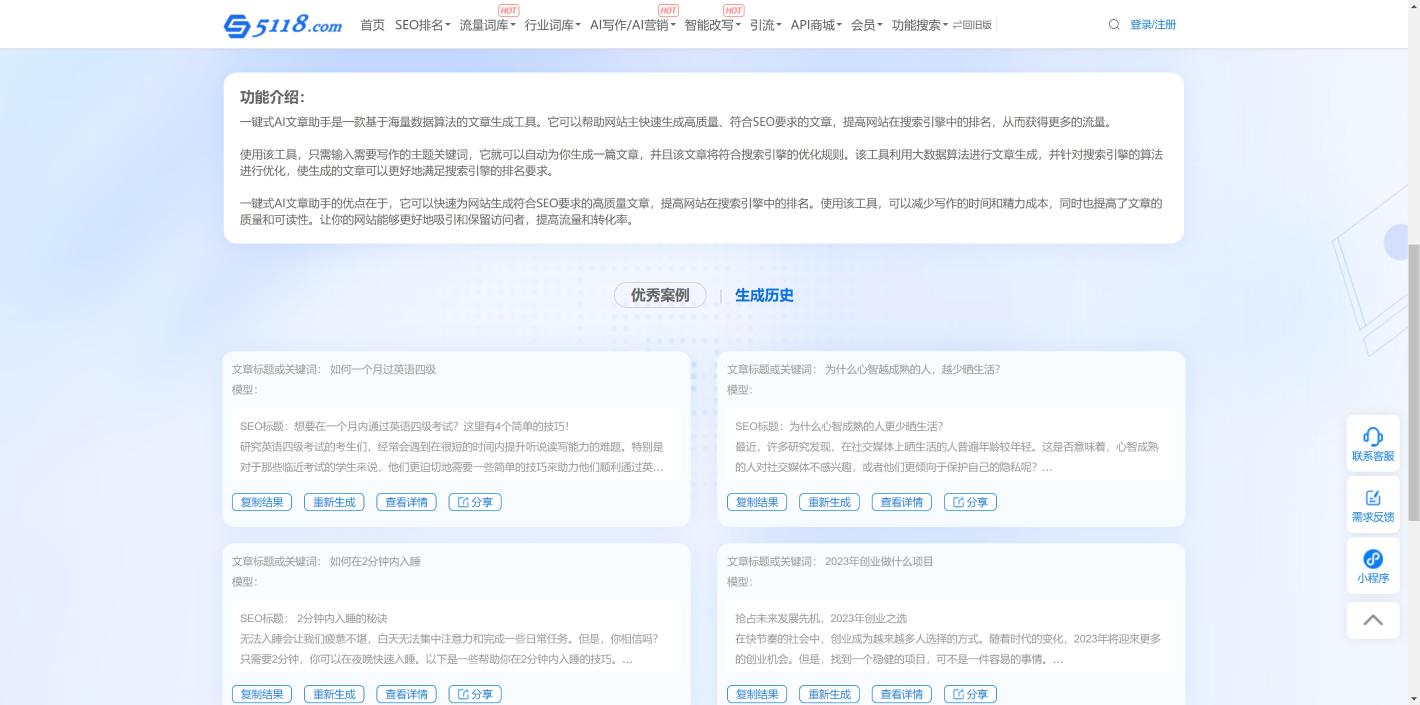
Task: Expand 引流 menu
Action: (x=766, y=25)
